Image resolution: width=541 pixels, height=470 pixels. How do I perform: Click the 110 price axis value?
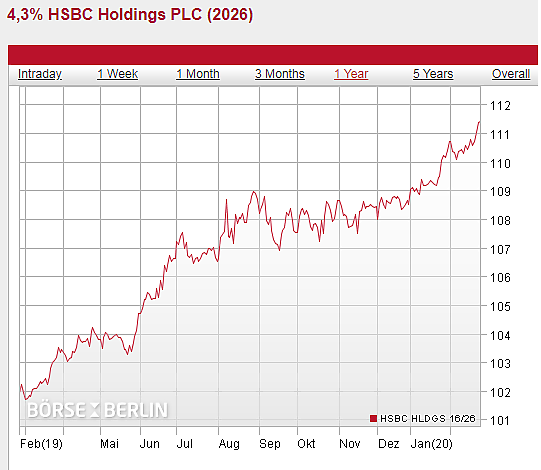coord(500,163)
